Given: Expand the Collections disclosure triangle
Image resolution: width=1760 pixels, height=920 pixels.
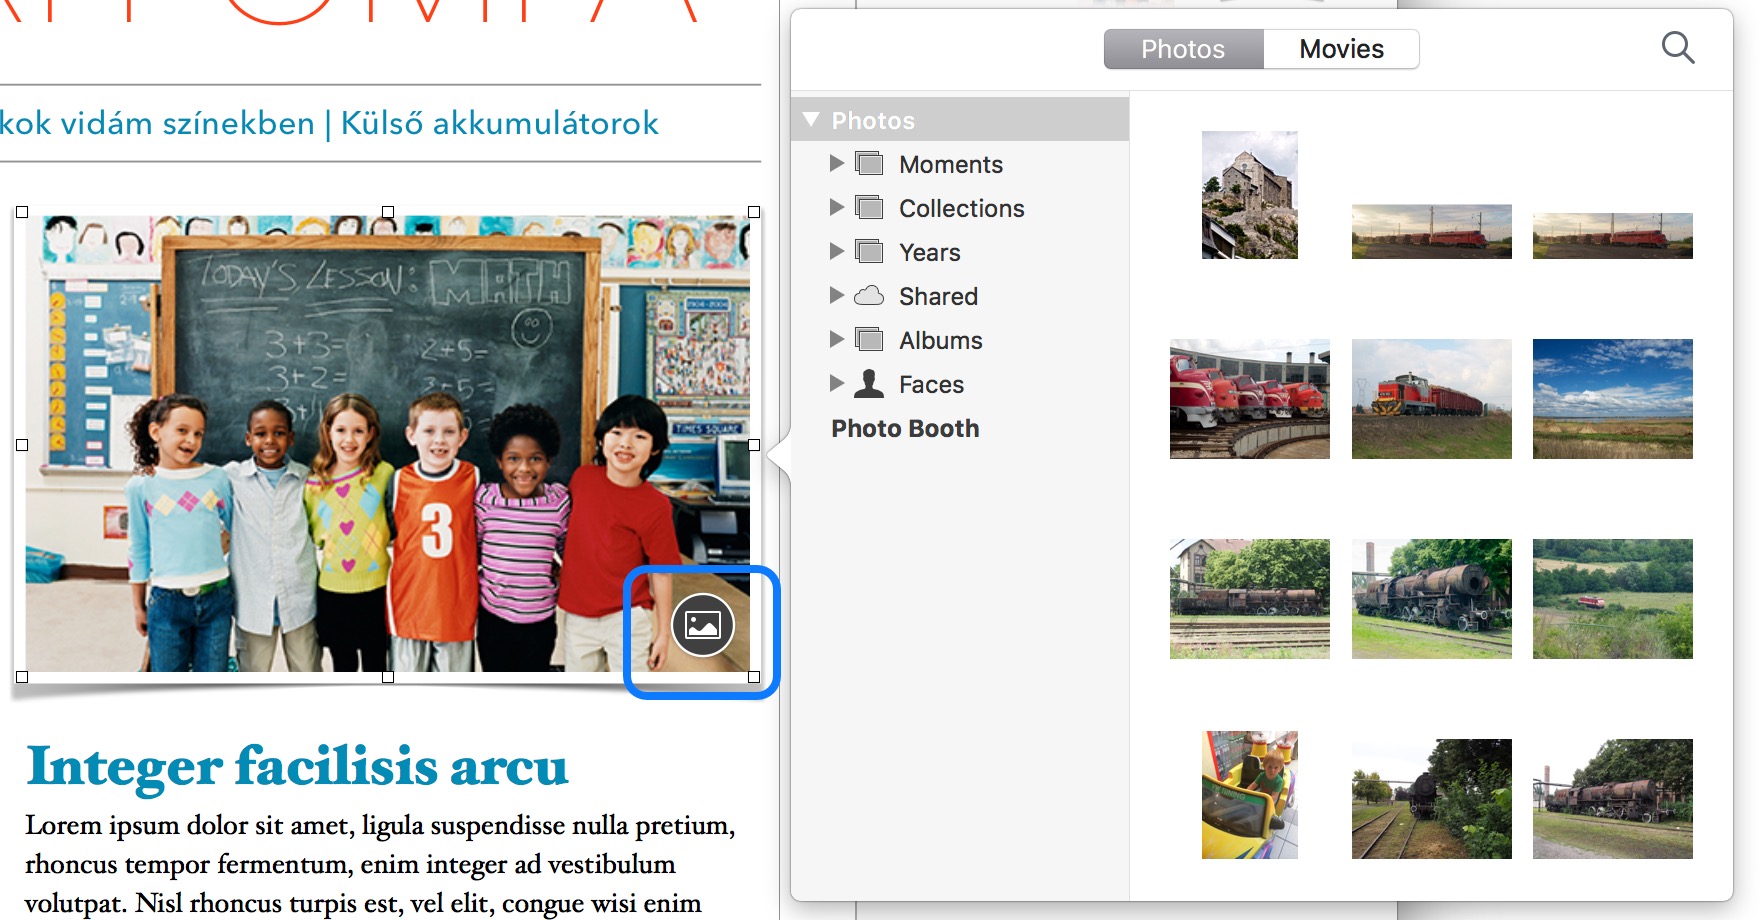Looking at the screenshot, I should (x=837, y=207).
